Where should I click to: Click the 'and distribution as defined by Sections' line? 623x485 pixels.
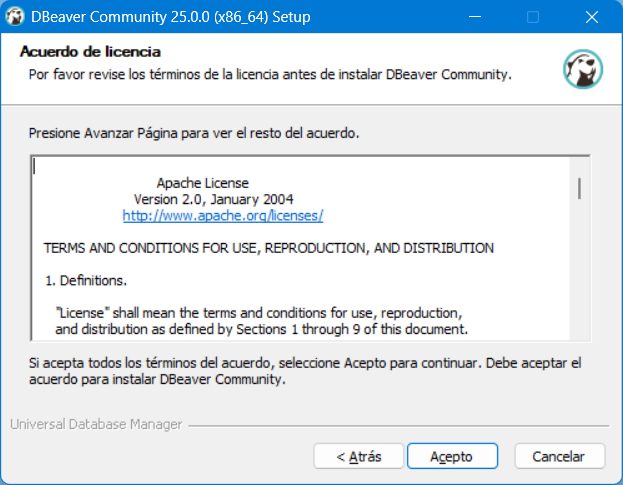point(261,329)
